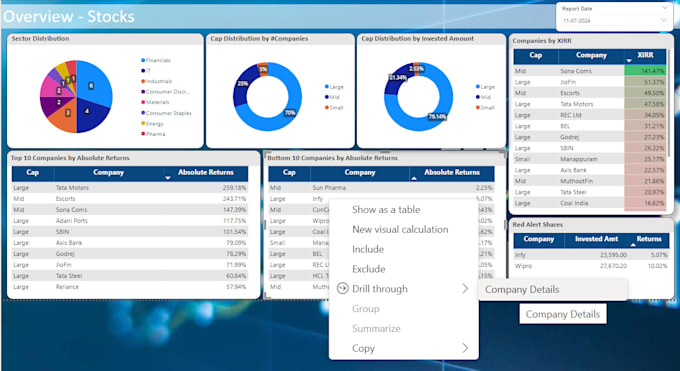Click the Companies by XIRR vertical scrollbar
Screen dimensions: 680x371
tap(669, 104)
